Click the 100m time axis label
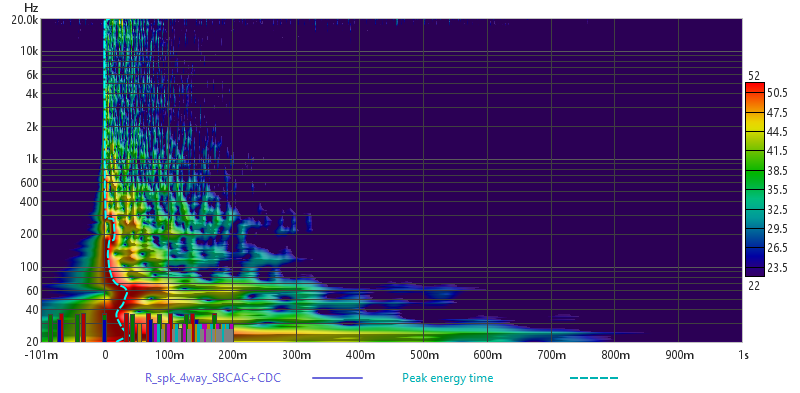 coord(169,354)
